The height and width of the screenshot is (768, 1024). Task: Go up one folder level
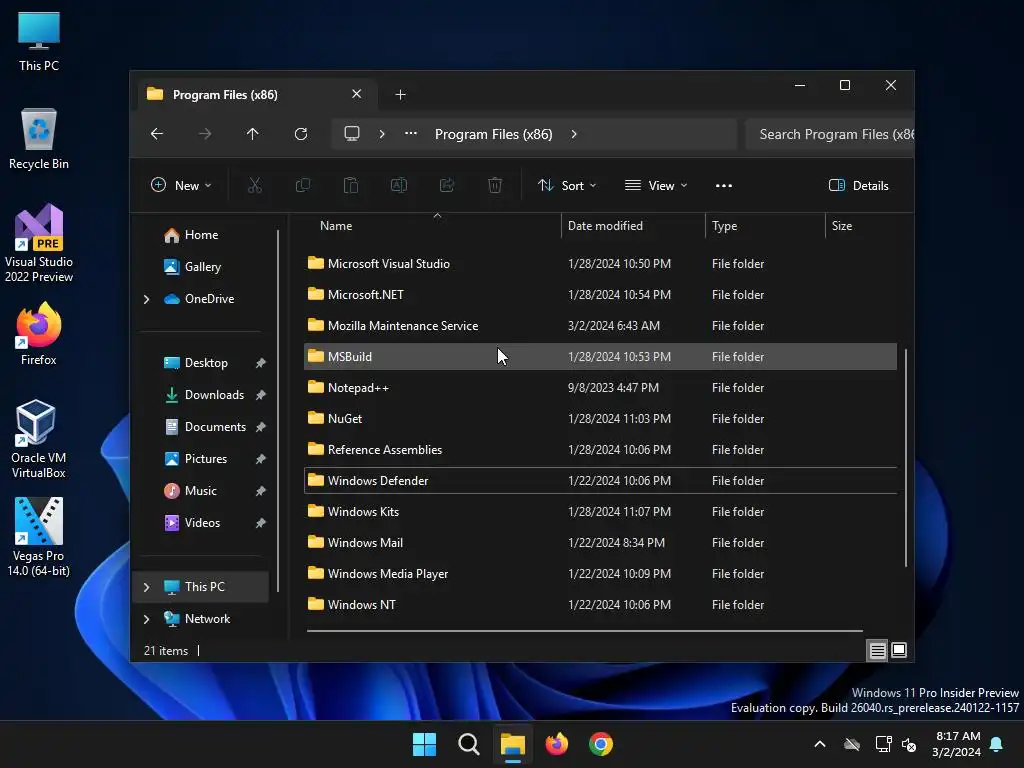[x=253, y=134]
